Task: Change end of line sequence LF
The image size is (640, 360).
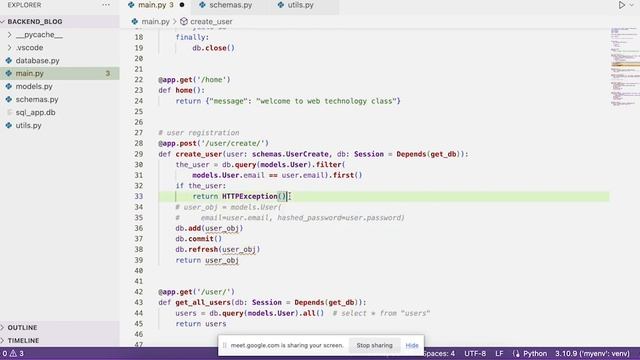Action: coord(499,353)
